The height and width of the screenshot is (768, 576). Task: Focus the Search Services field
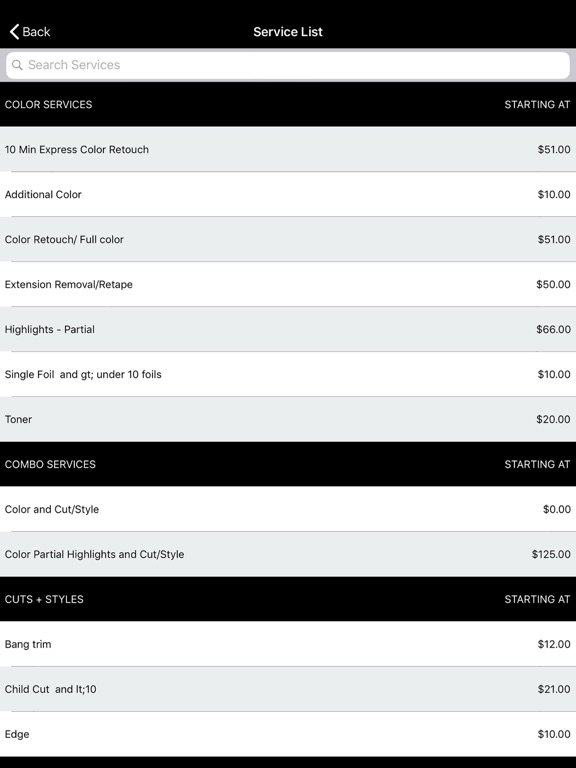click(x=288, y=65)
